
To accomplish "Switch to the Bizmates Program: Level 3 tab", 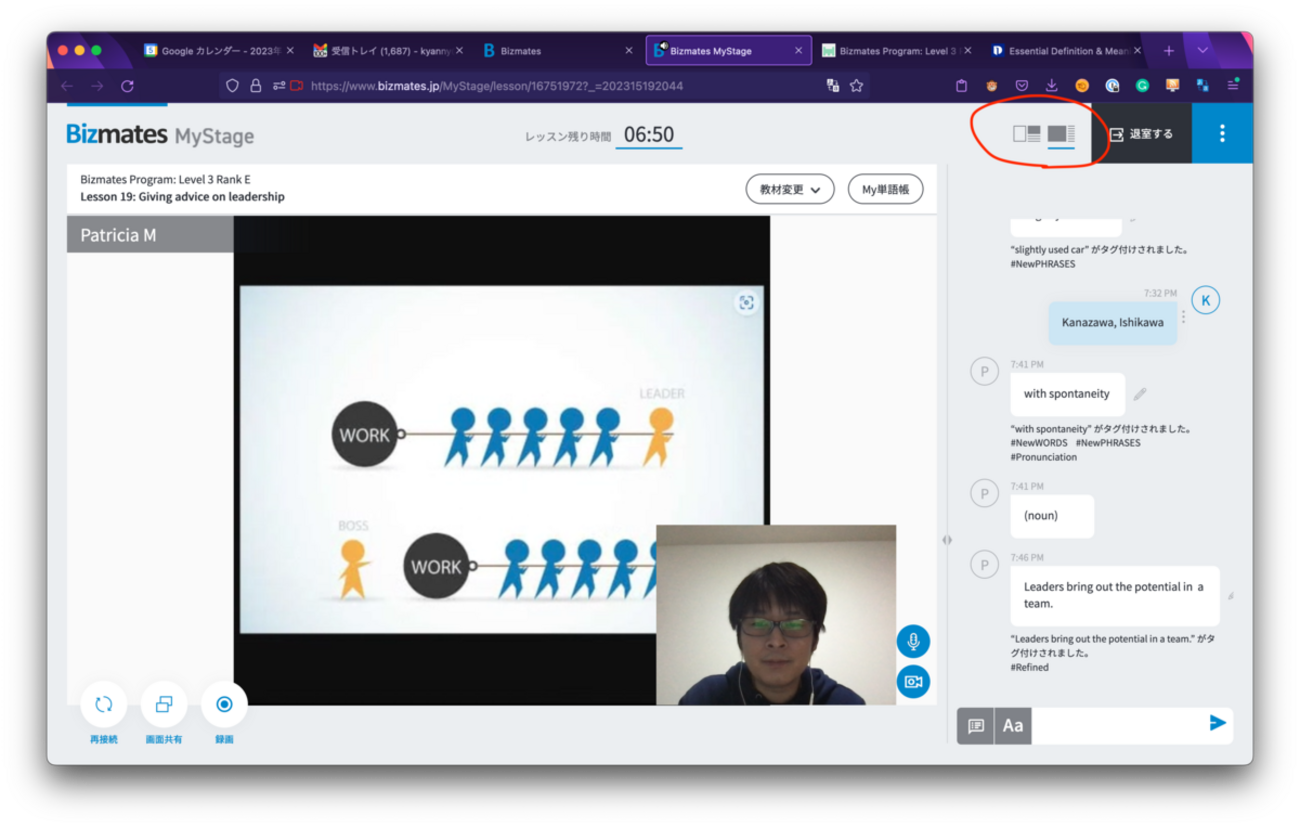I will tap(897, 51).
